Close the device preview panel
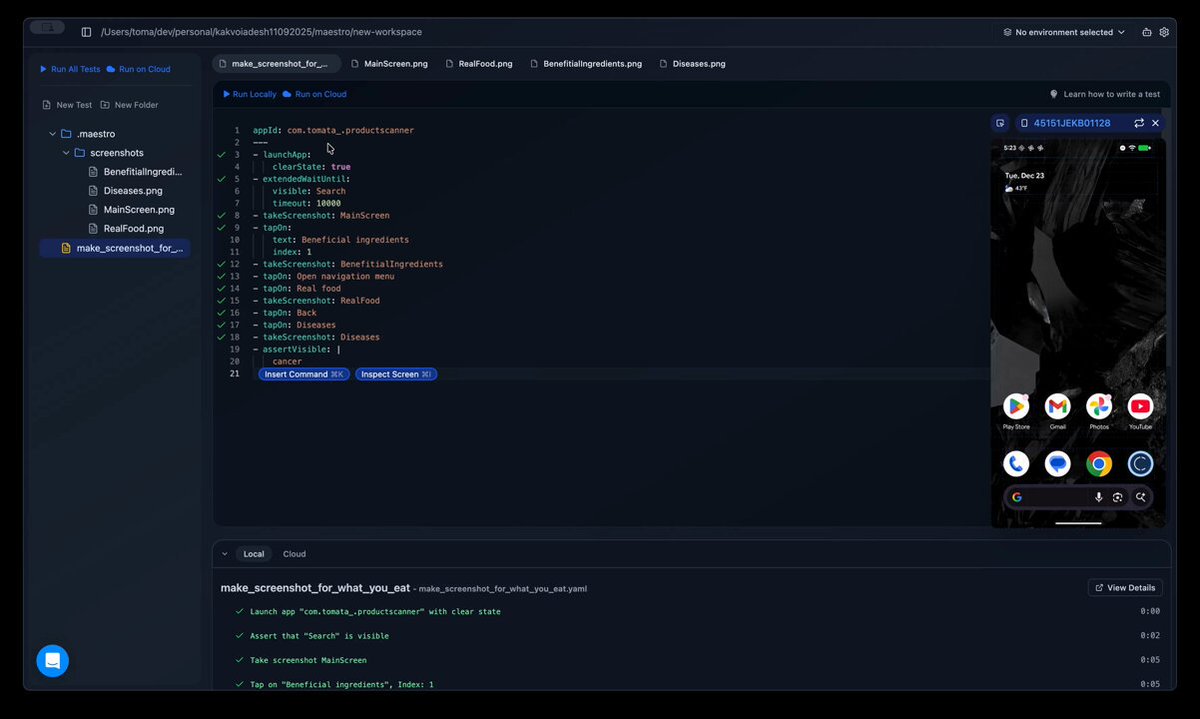This screenshot has height=719, width=1200. [1156, 123]
